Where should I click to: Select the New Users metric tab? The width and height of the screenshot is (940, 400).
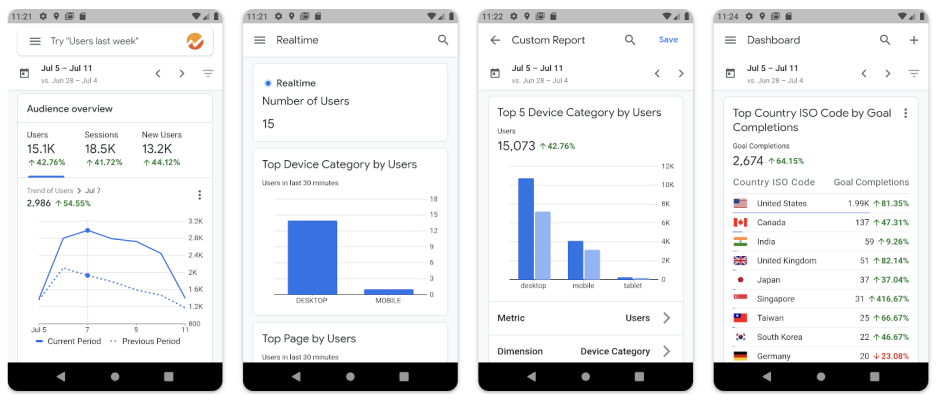pos(162,150)
